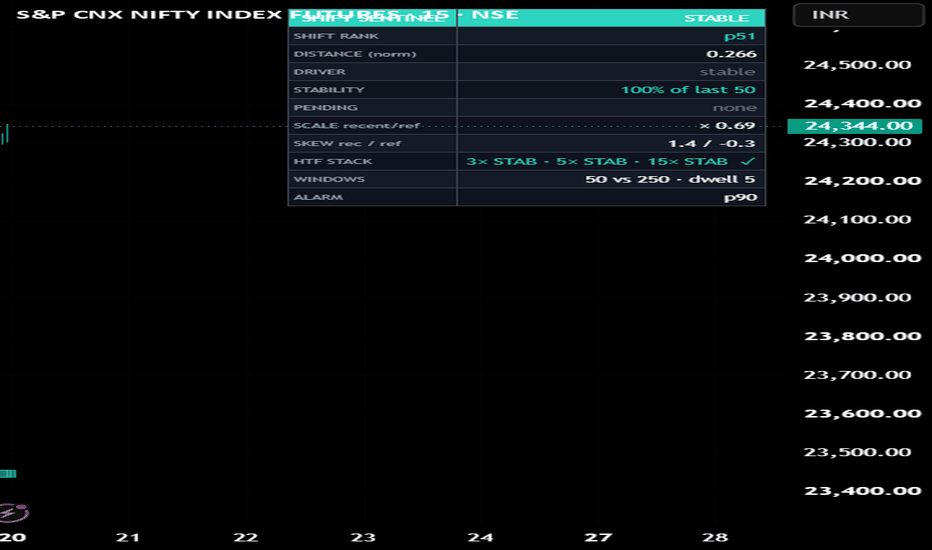The image size is (932, 550).
Task: Click the '1.4 / -0.3' skew value
Action: pos(711,143)
